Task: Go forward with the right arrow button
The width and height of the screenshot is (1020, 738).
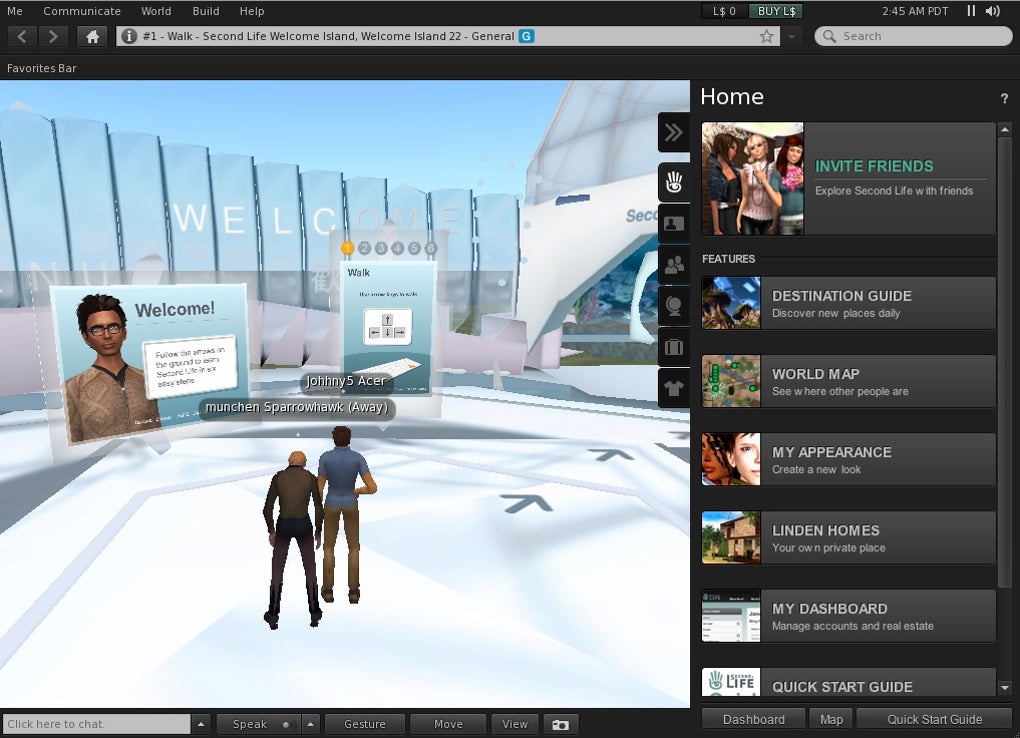Action: coord(53,36)
